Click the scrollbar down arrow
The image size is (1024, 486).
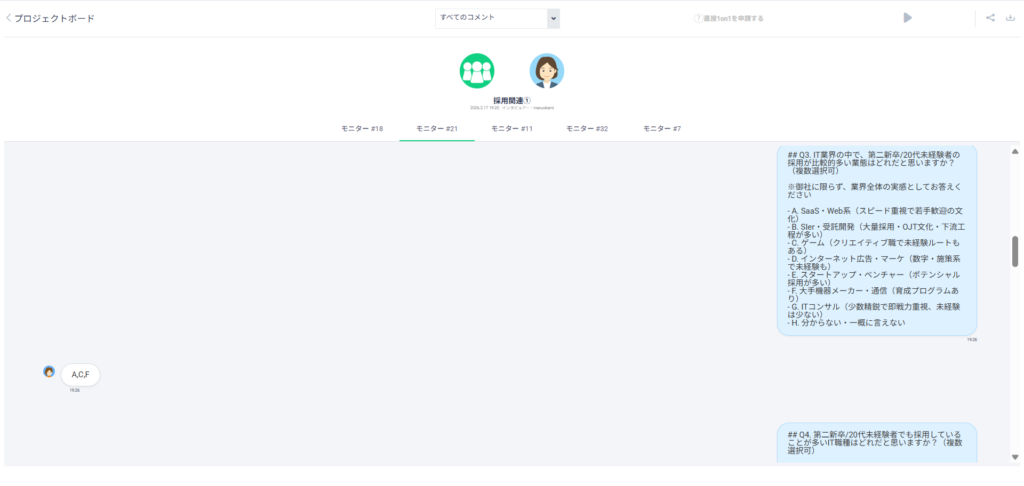(x=1015, y=457)
